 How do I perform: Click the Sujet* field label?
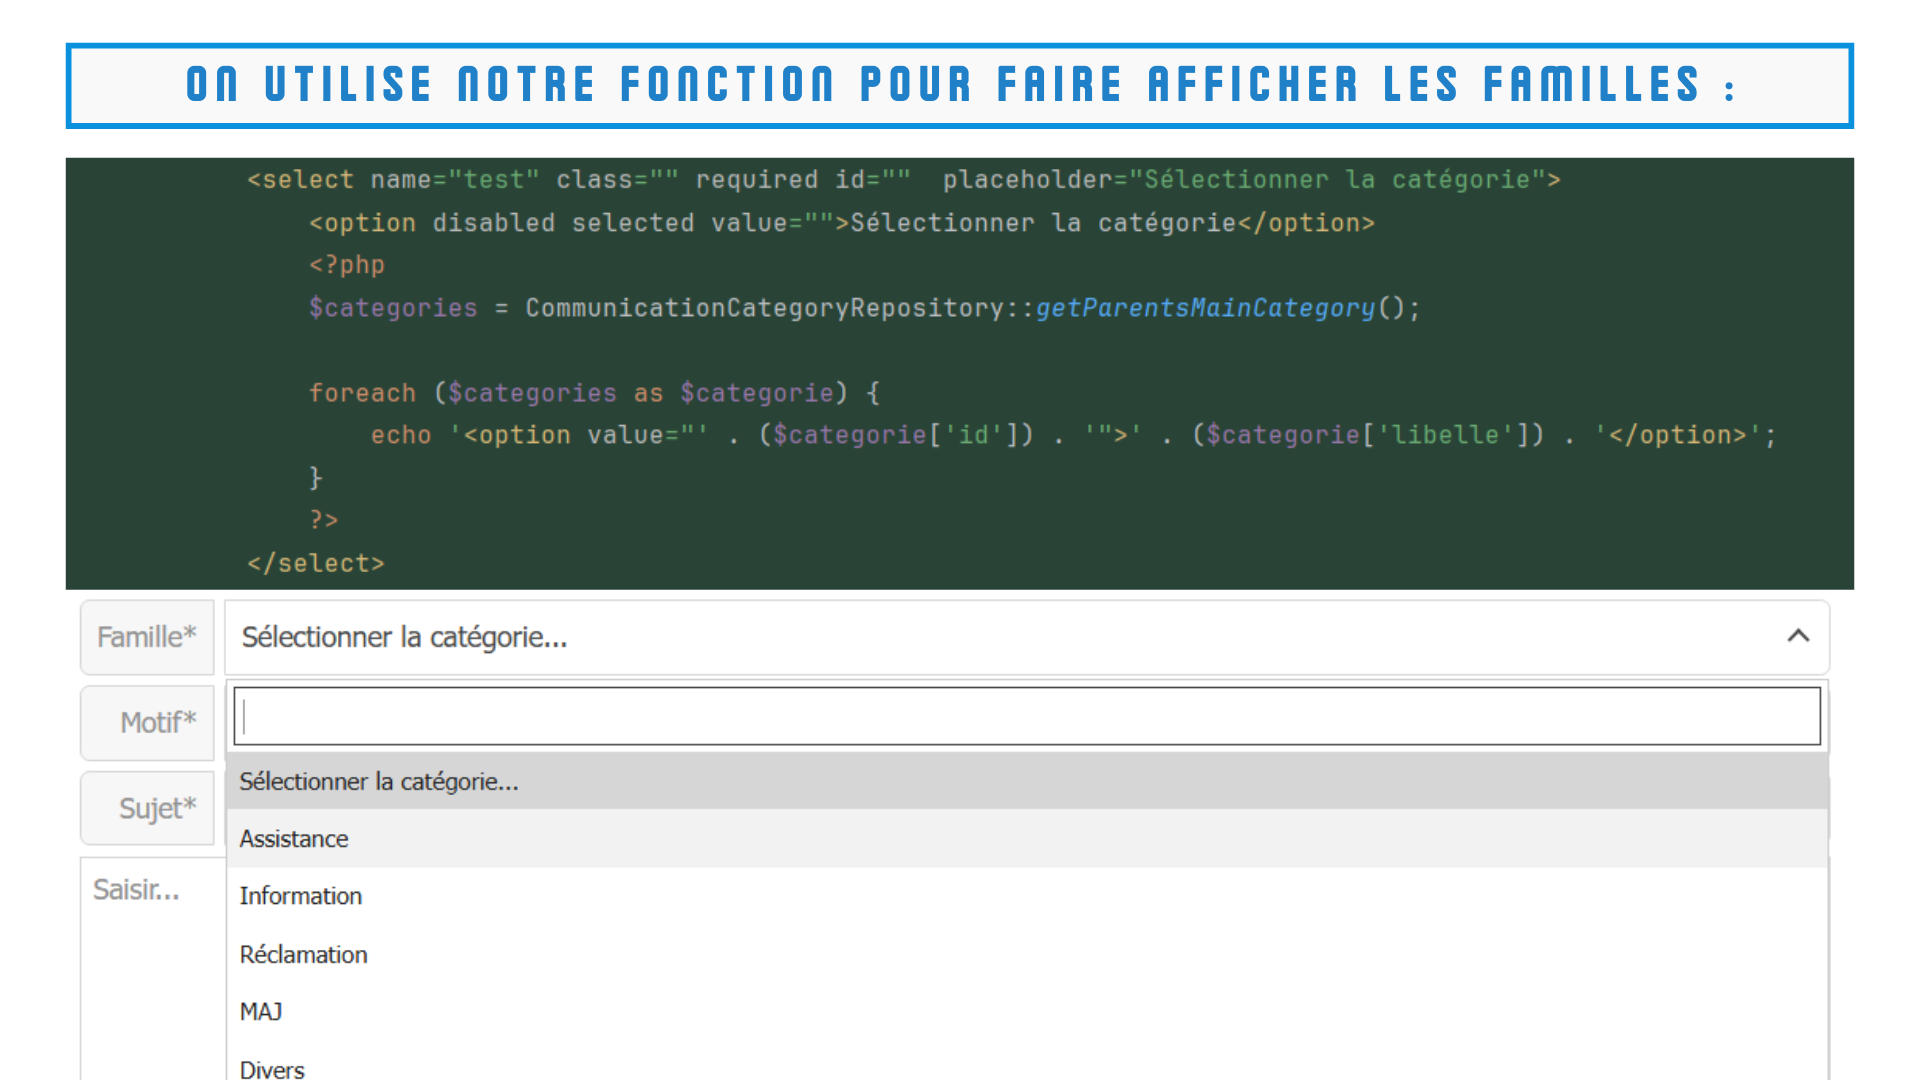[157, 808]
